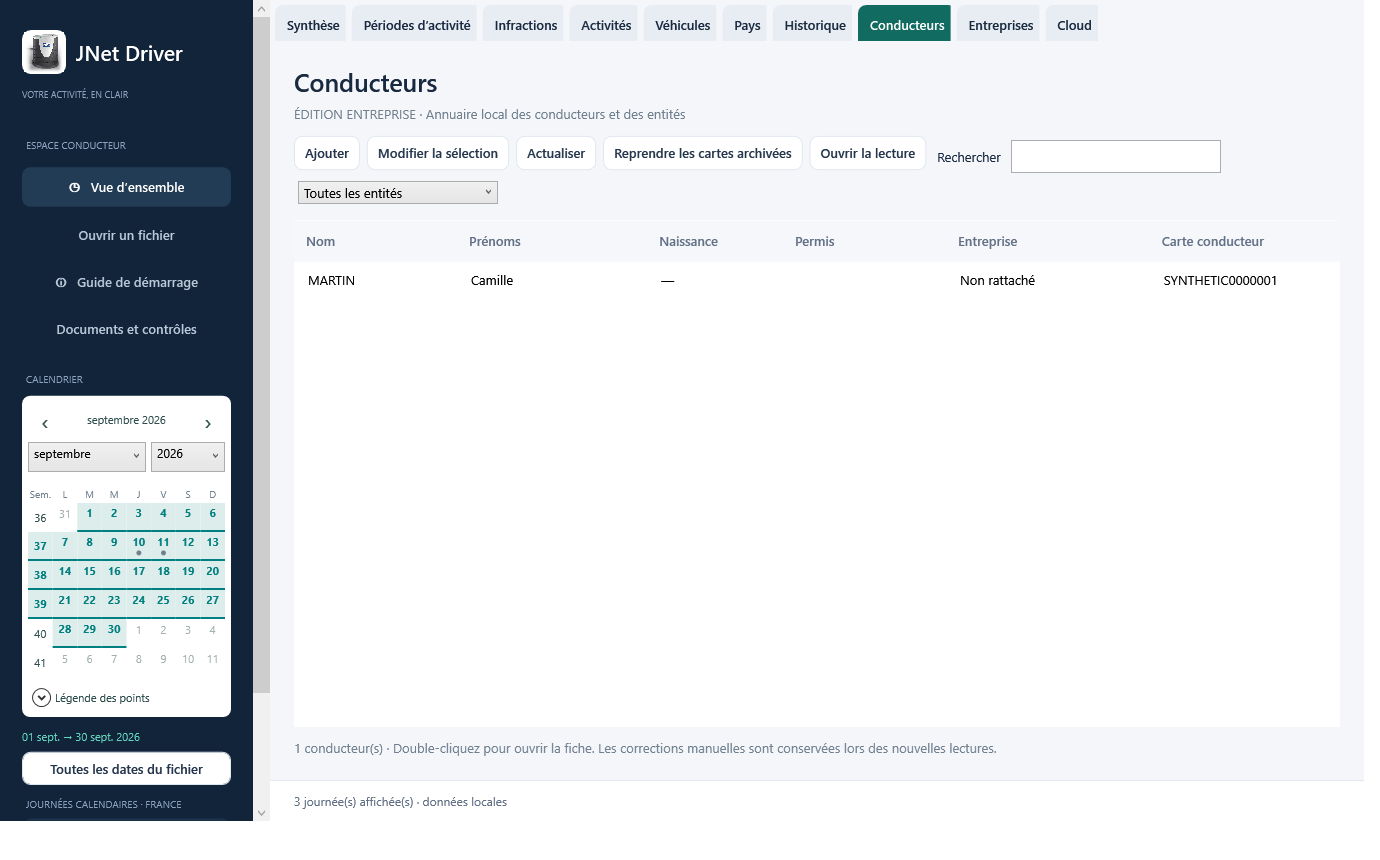Refresh the list with Actualiser
Image resolution: width=1380 pixels, height=860 pixels.
556,153
